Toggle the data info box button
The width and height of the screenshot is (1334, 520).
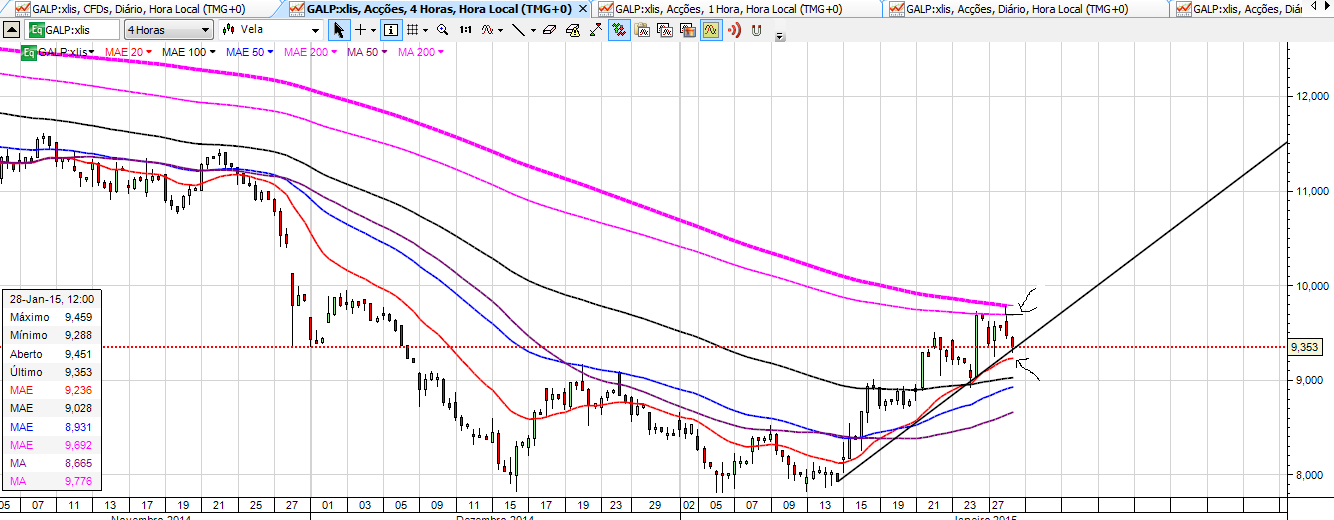coord(391,30)
